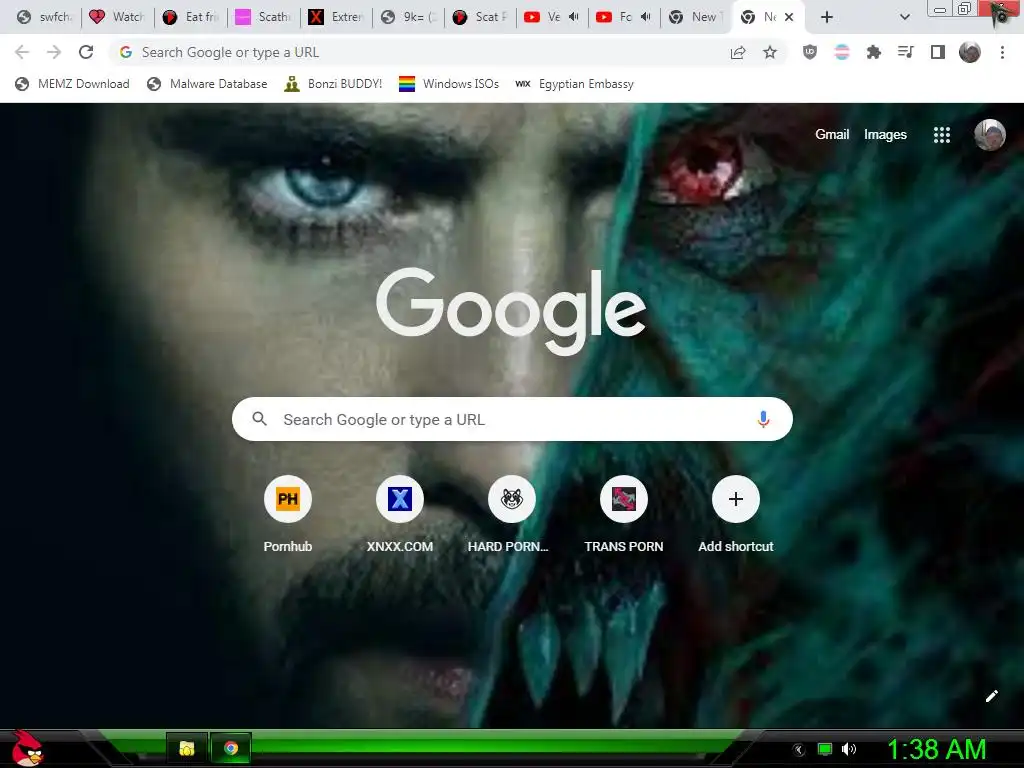The image size is (1024, 768).
Task: Open the Extensions puzzle piece menu
Action: pyautogui.click(x=873, y=52)
